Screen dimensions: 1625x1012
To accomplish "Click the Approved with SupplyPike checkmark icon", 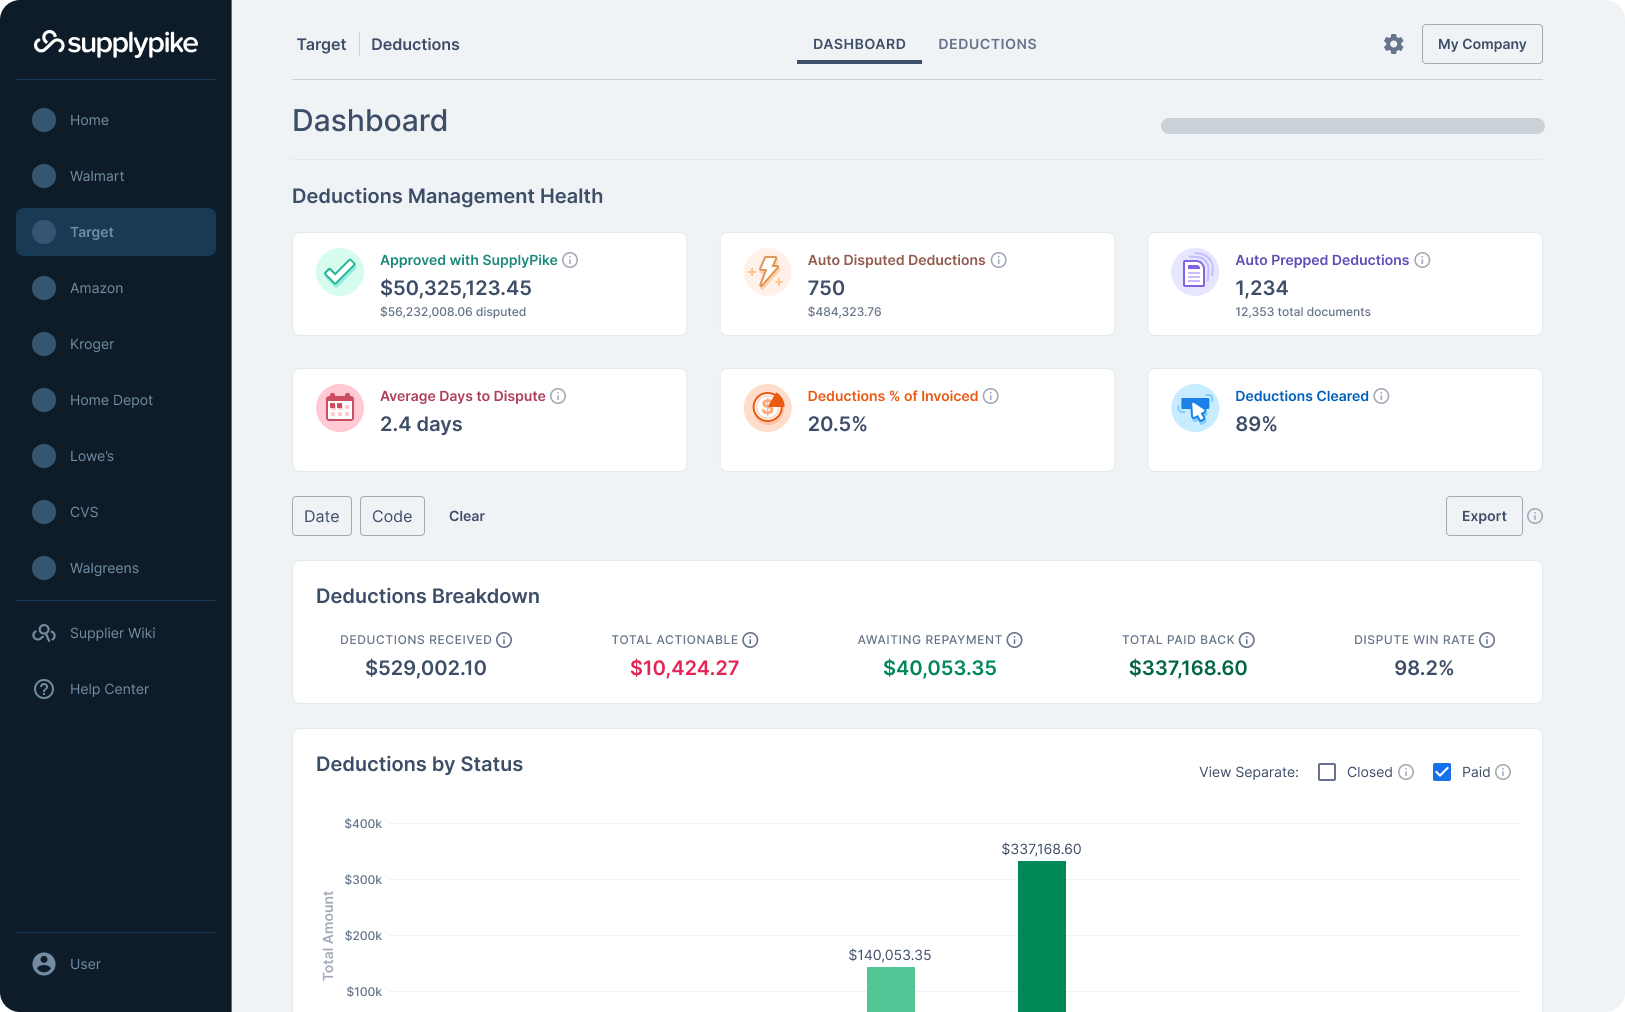I will [x=340, y=272].
